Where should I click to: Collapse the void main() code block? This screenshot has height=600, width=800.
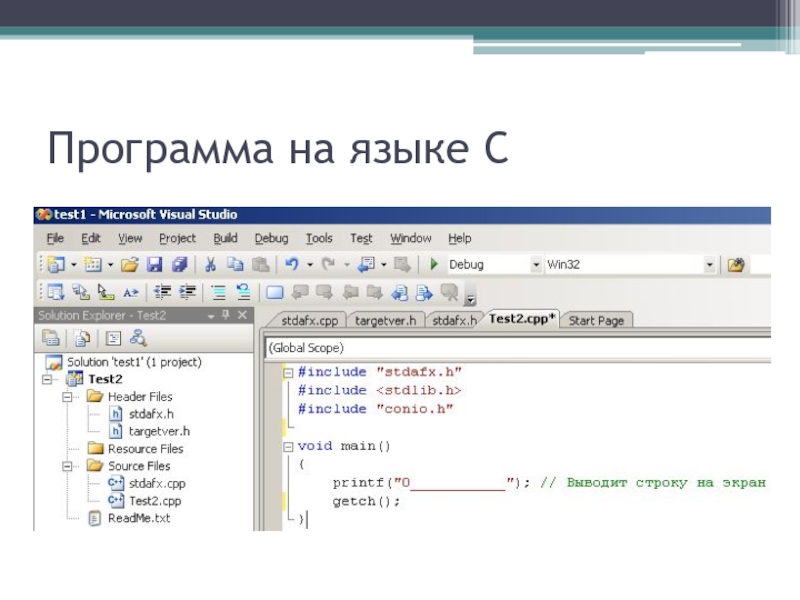pos(290,446)
